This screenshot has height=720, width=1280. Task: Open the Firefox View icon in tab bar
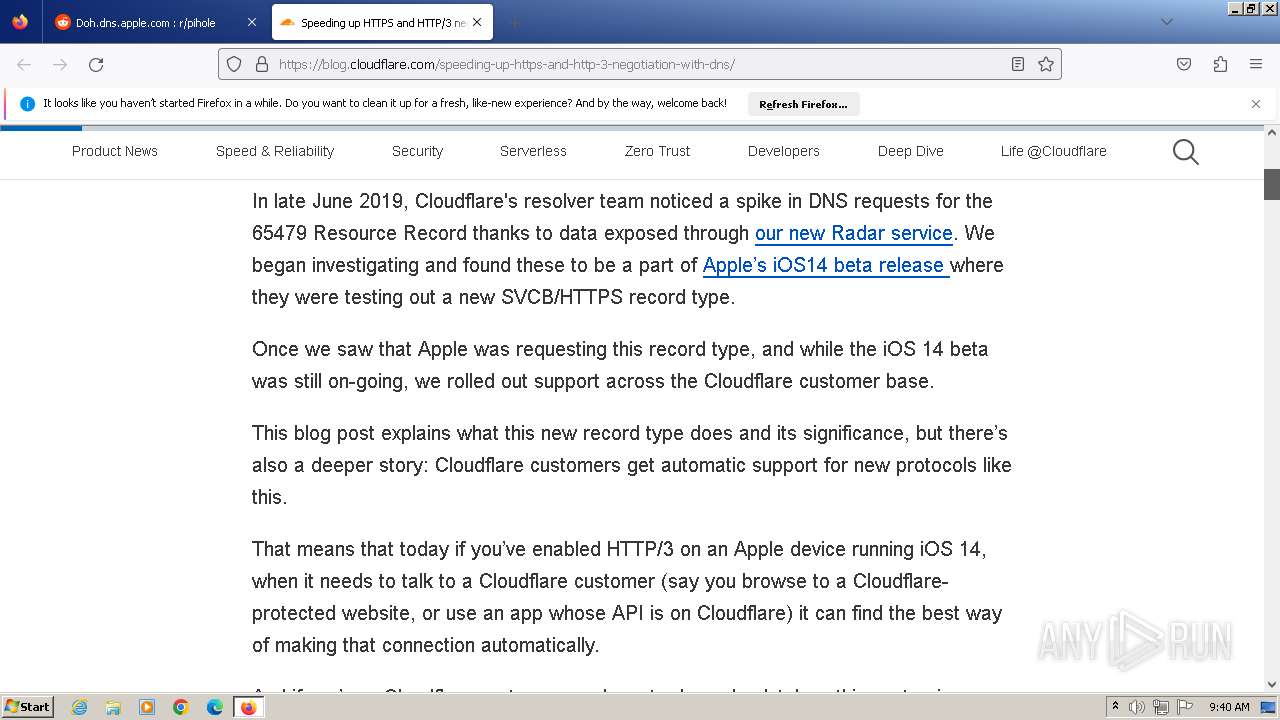pyautogui.click(x=20, y=22)
